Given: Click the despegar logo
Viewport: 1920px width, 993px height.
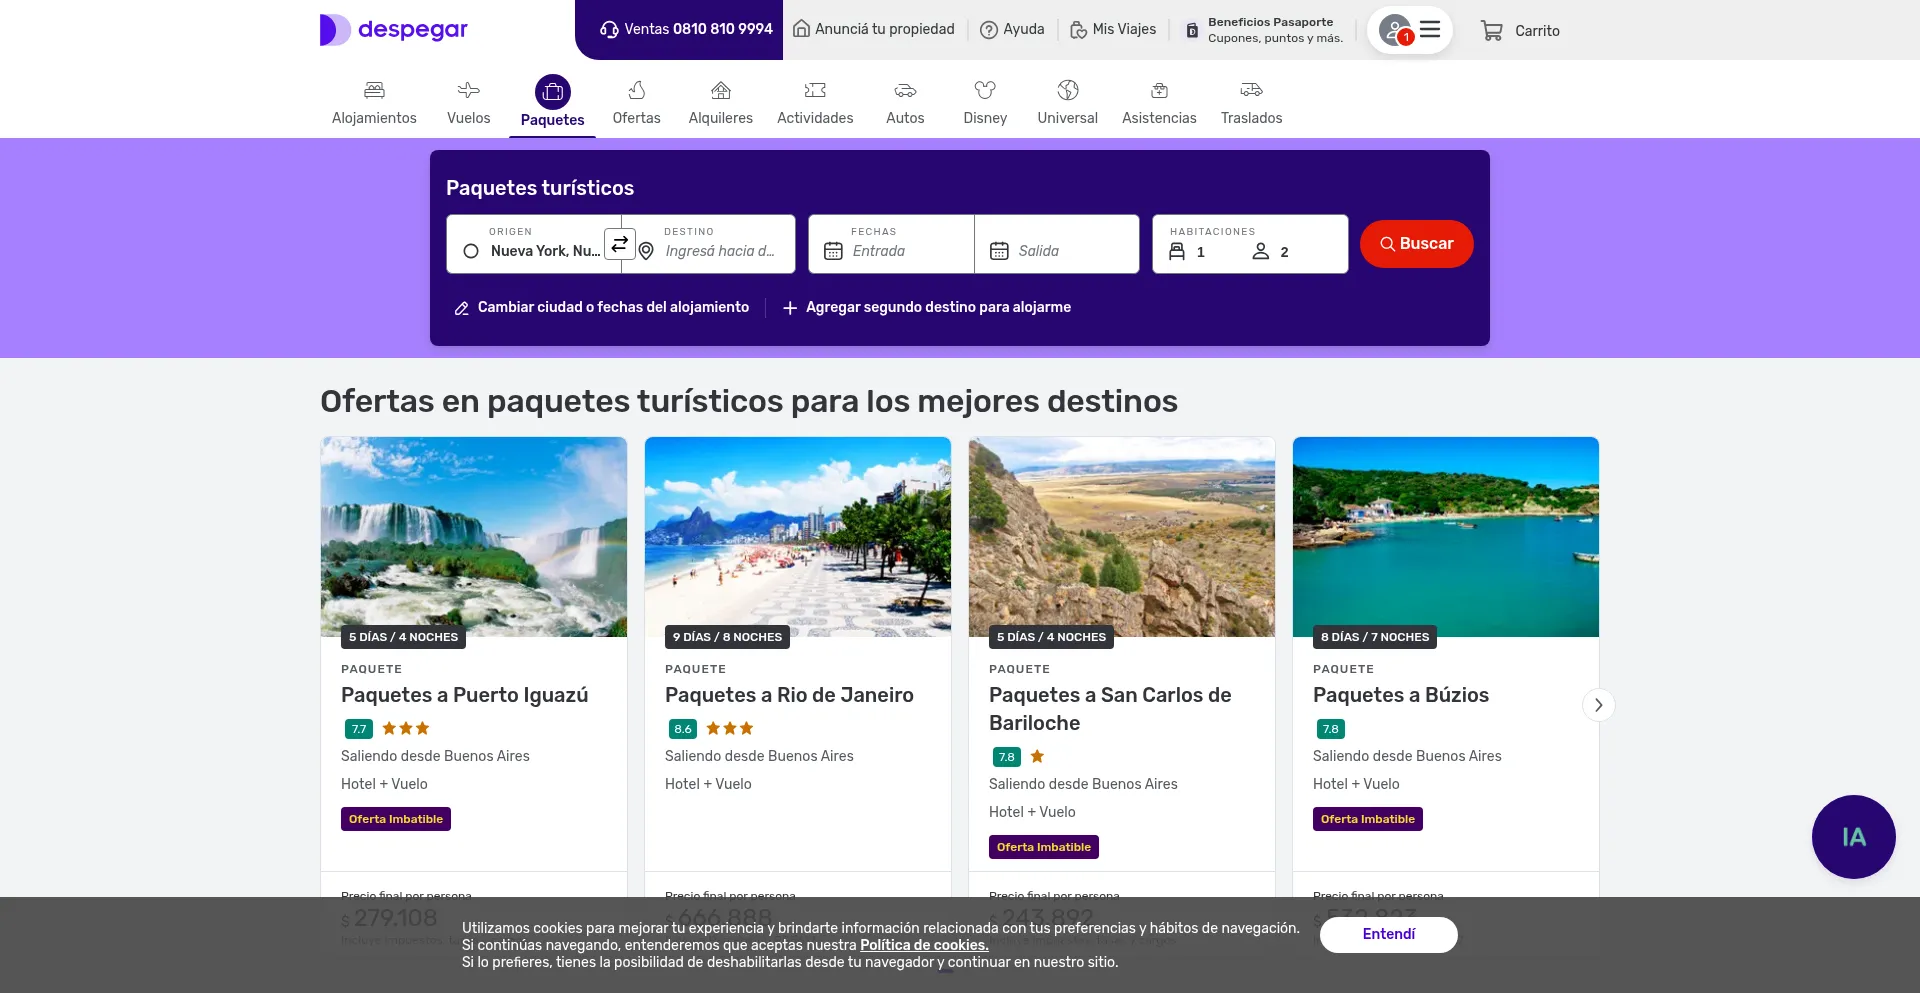Looking at the screenshot, I should coord(394,30).
